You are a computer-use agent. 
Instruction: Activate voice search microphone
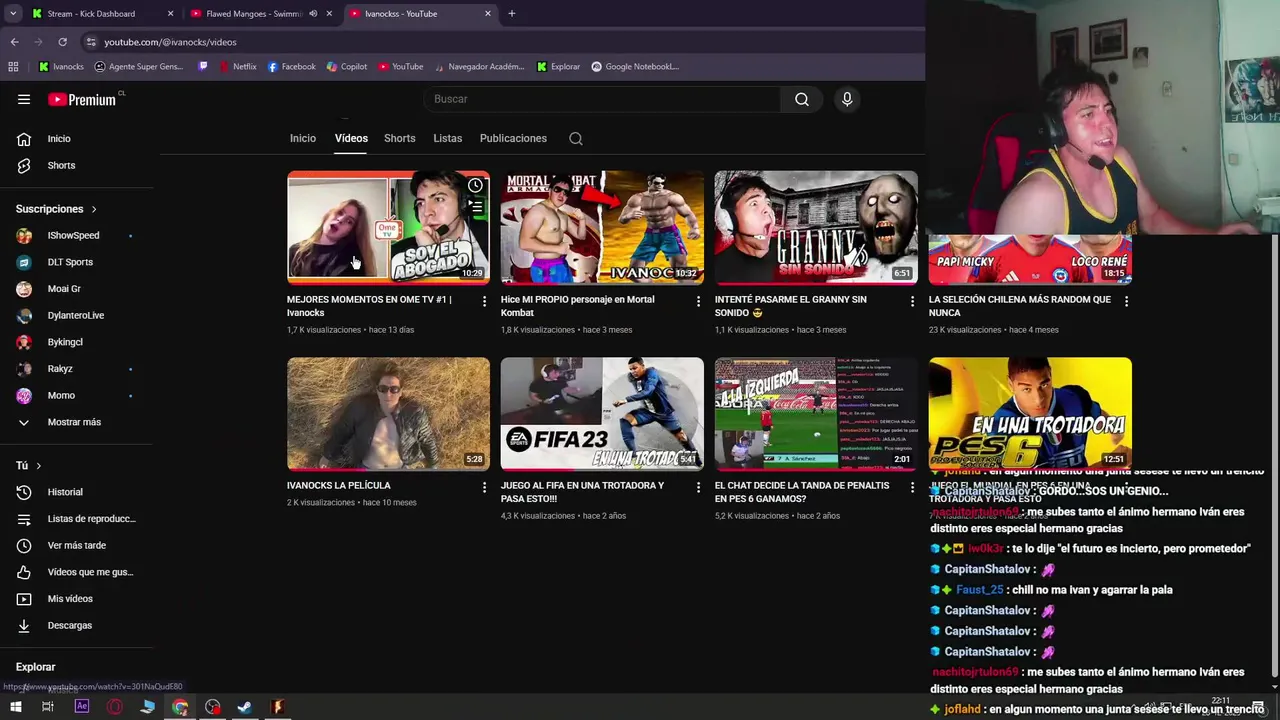click(x=847, y=99)
